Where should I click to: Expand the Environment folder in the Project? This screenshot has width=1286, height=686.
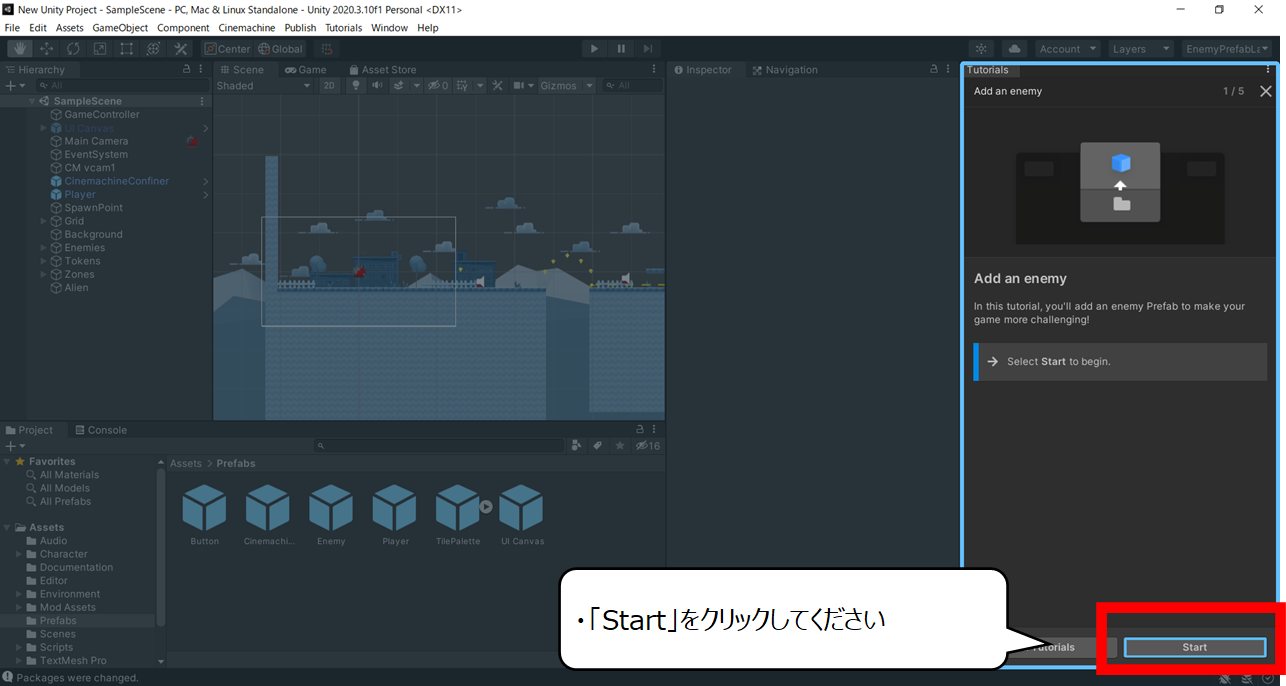point(19,594)
